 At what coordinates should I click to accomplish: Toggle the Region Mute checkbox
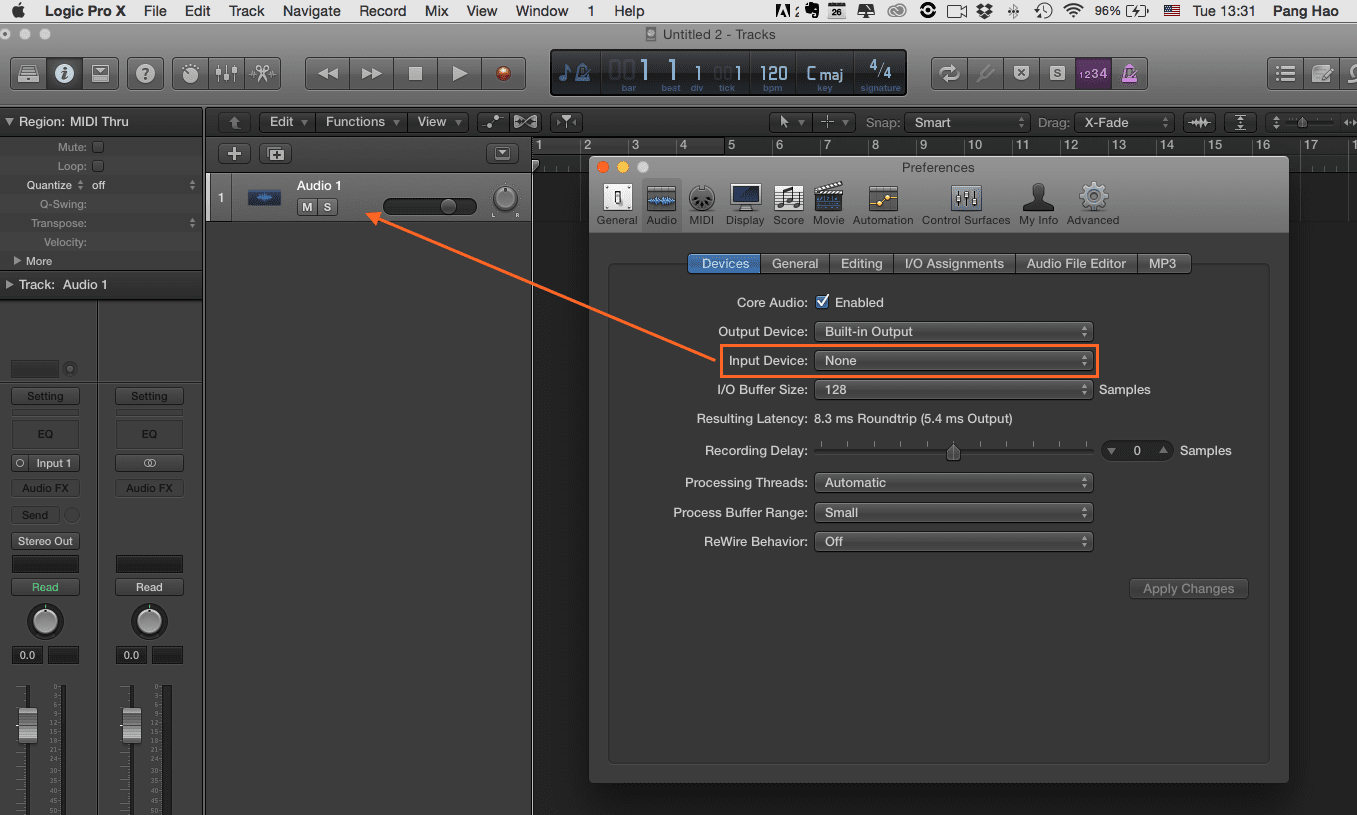(x=98, y=147)
